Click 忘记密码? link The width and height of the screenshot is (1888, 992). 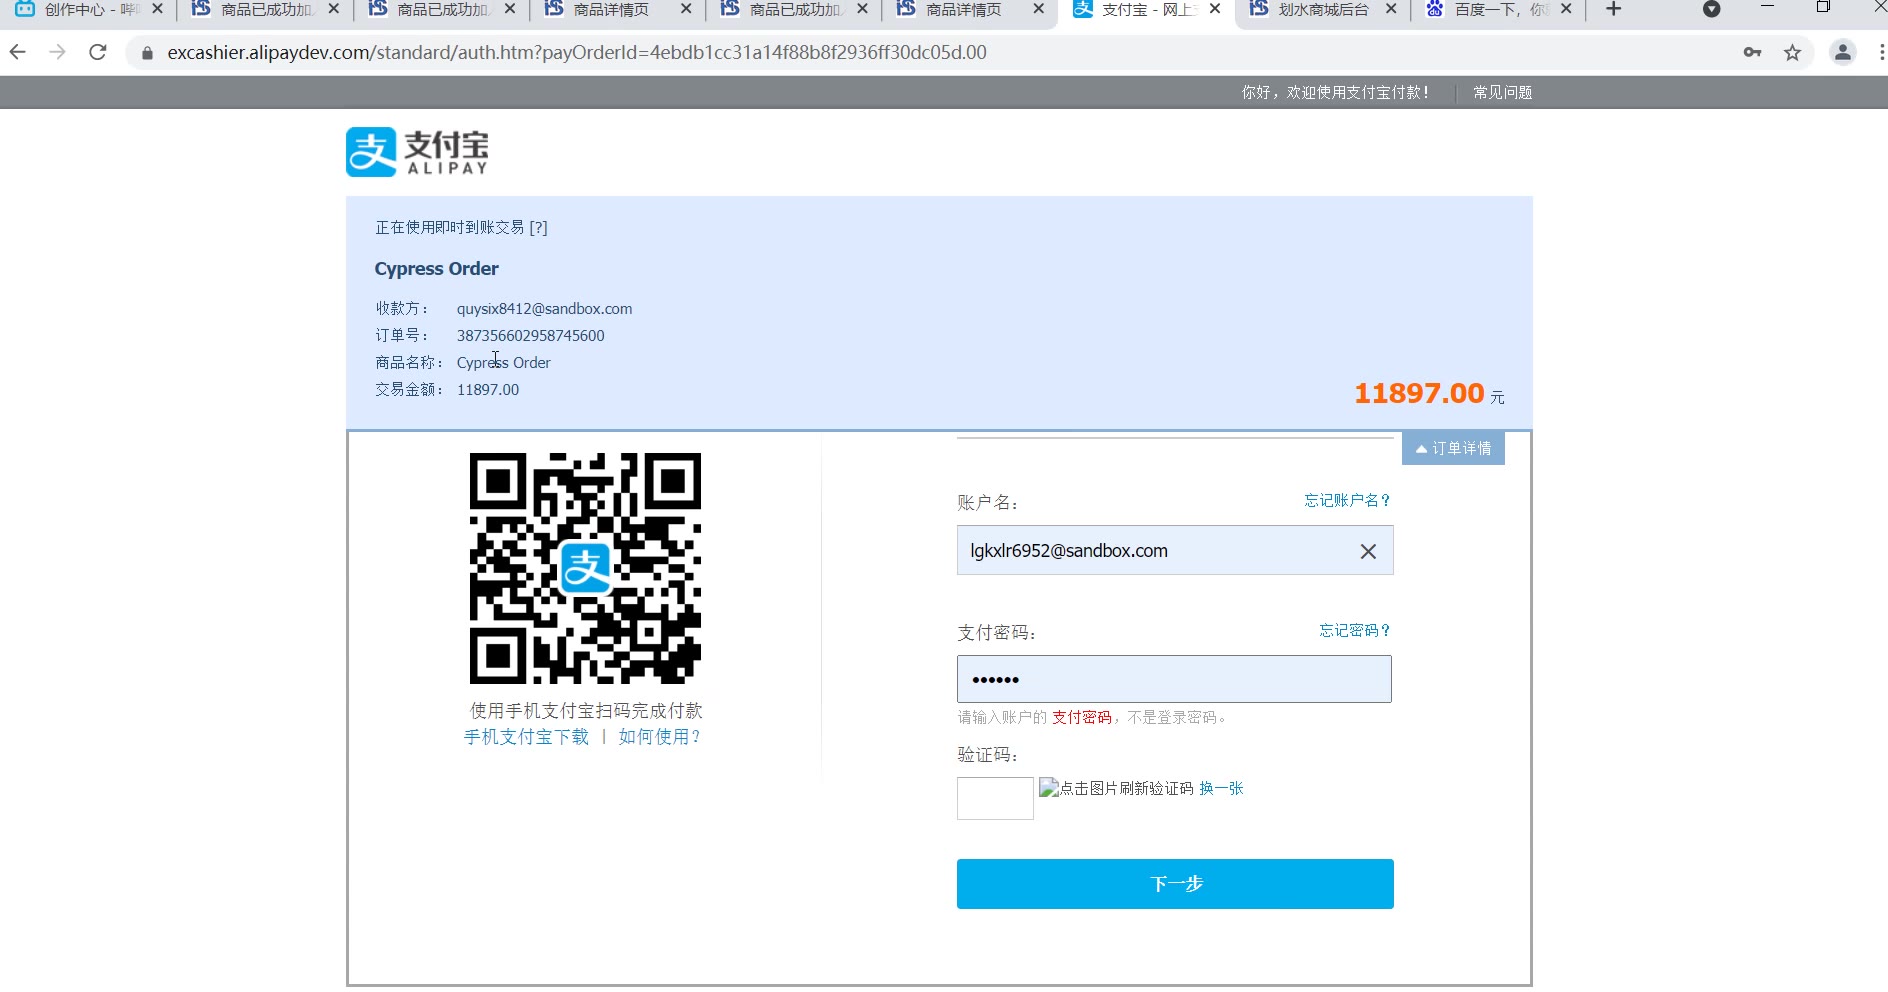coord(1355,630)
